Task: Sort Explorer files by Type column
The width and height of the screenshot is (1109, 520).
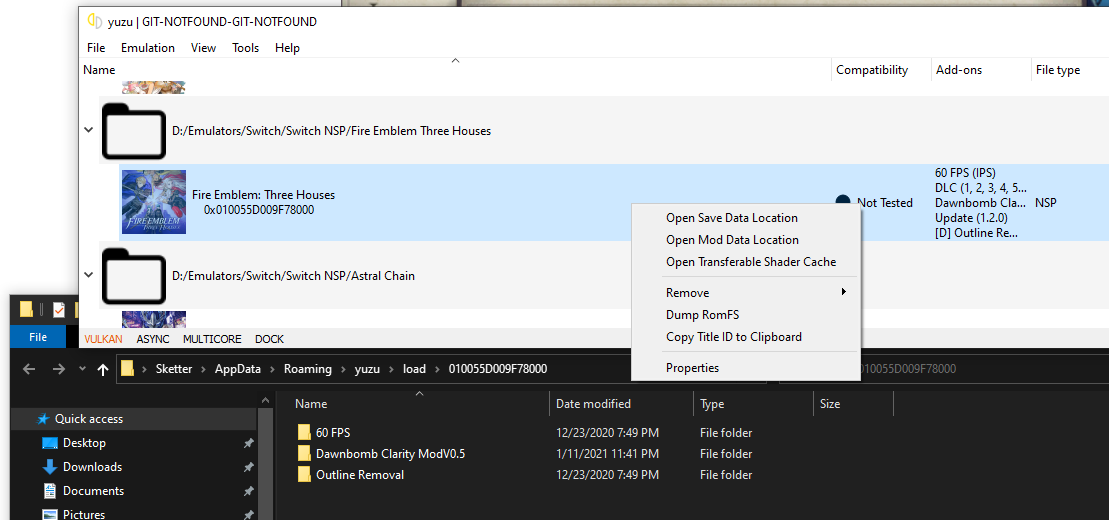Action: pyautogui.click(x=712, y=404)
